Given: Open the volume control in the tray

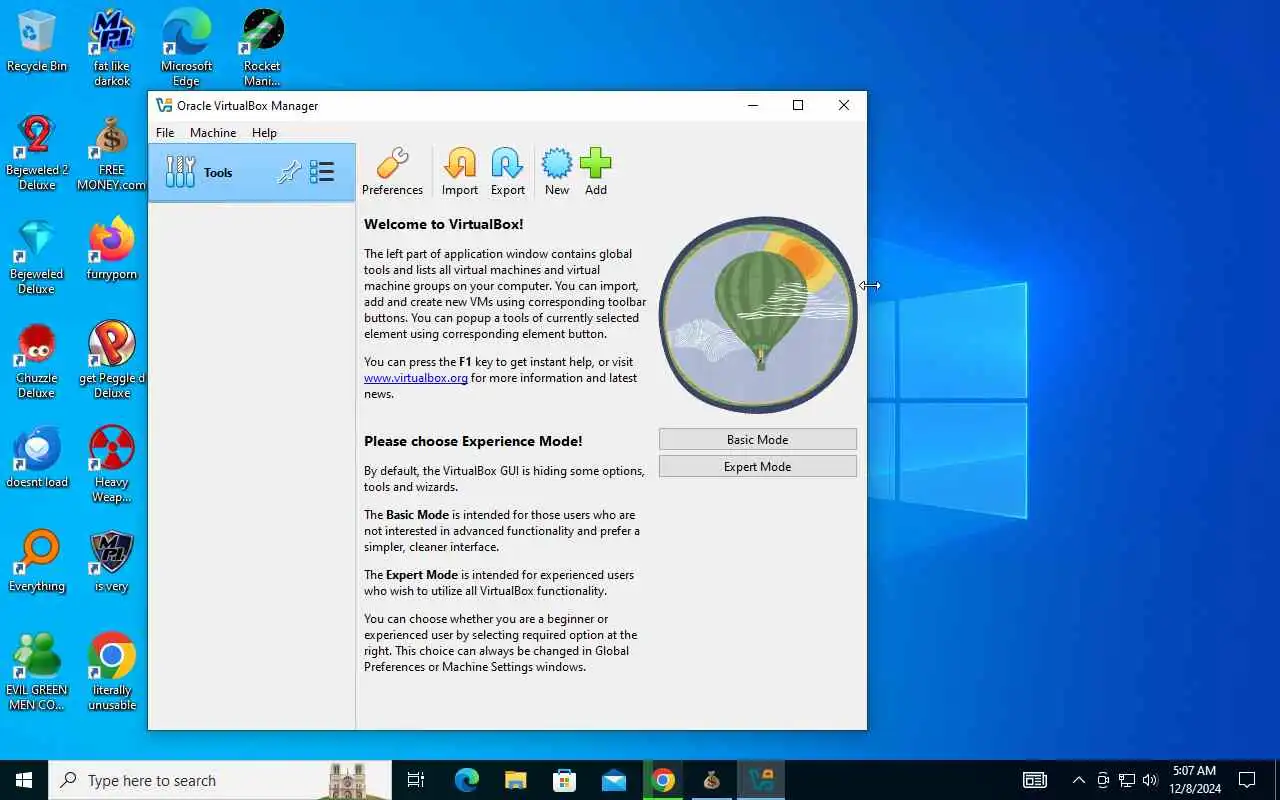Looking at the screenshot, I should point(1150,780).
